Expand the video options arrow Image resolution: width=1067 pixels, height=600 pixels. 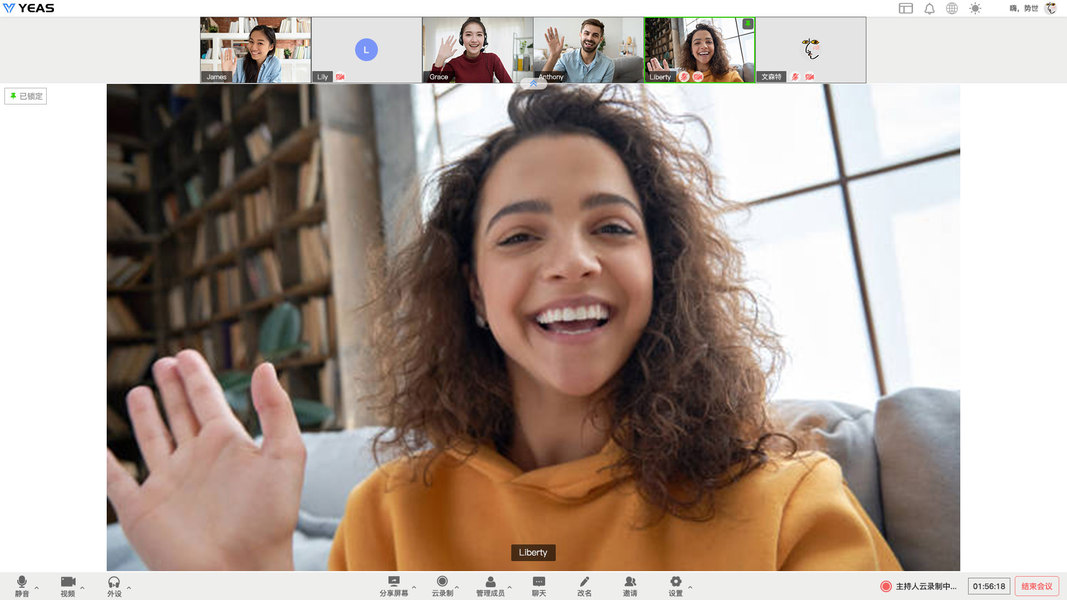tap(82, 588)
